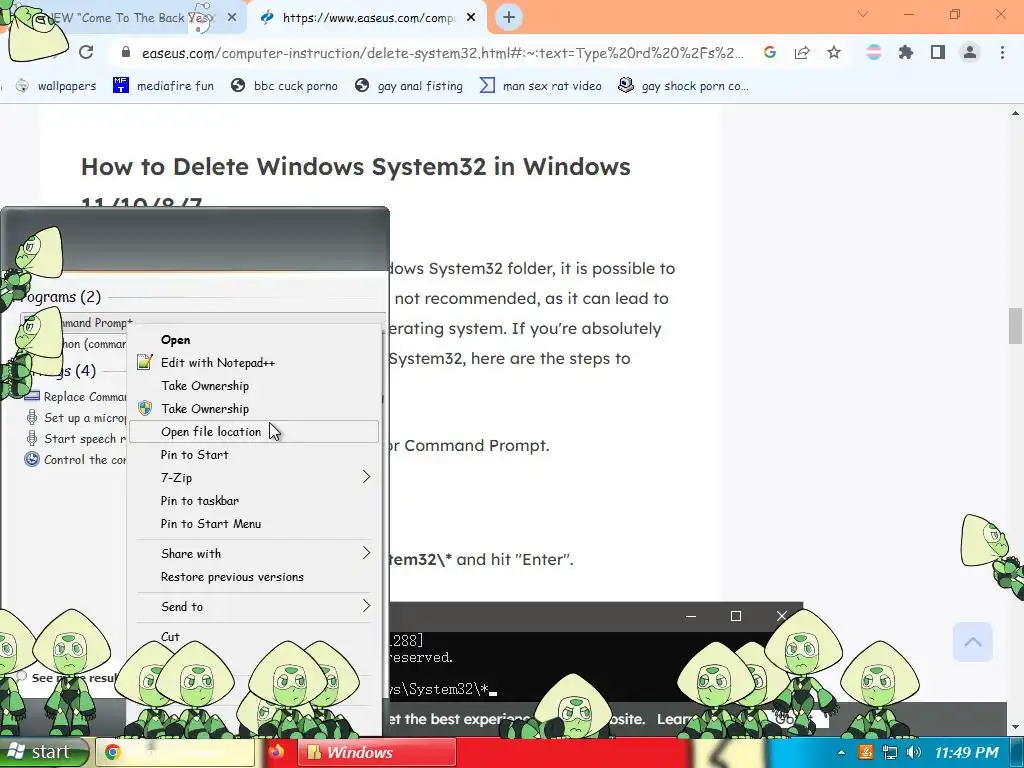Screen dimensions: 1024x768
Task: Bookmark this page with the star
Action: (x=834, y=52)
